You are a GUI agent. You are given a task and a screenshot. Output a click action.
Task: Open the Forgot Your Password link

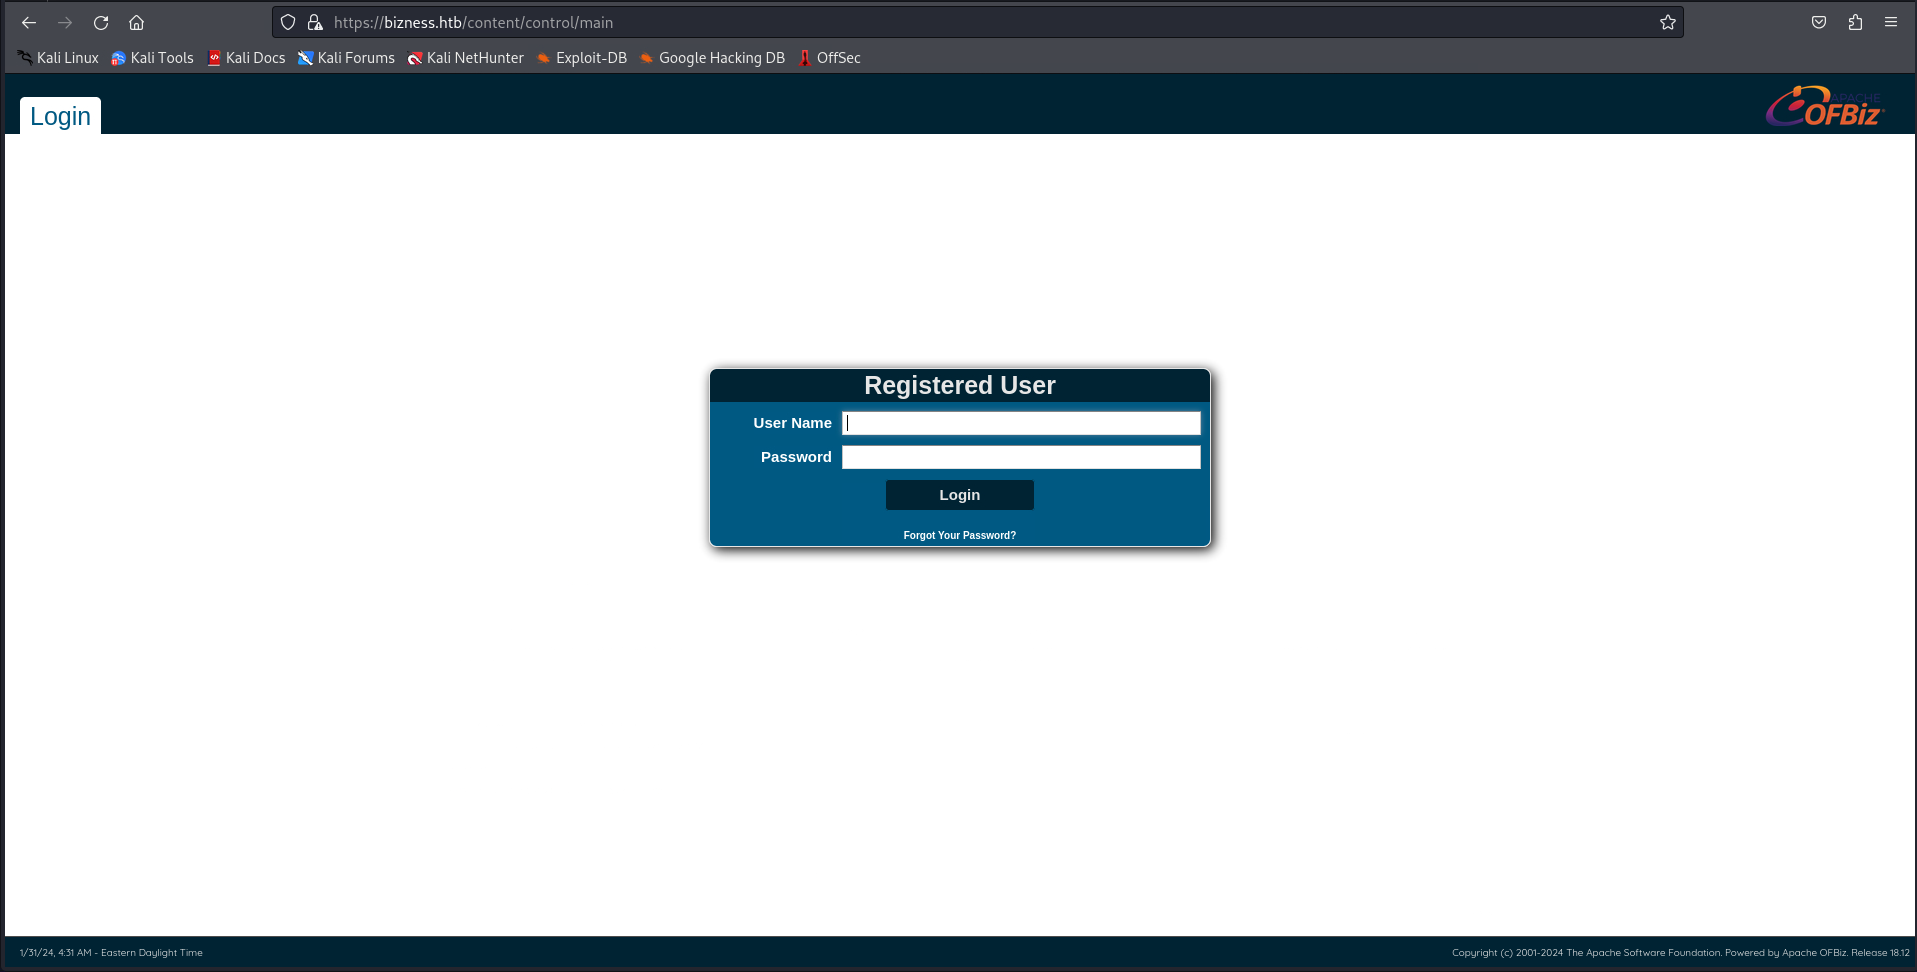960,536
